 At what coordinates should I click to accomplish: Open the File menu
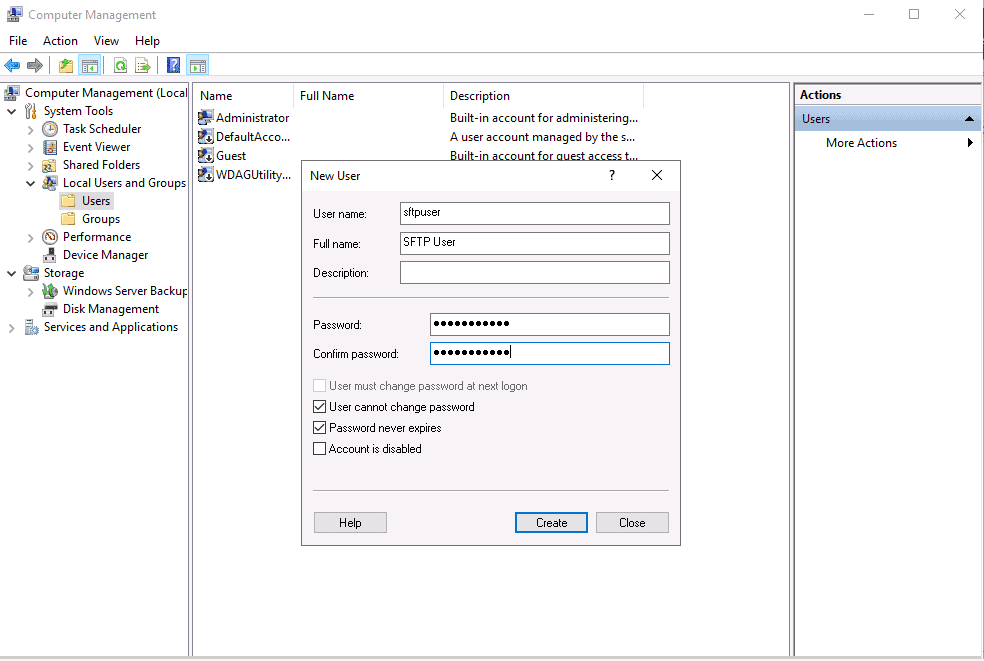tap(18, 41)
